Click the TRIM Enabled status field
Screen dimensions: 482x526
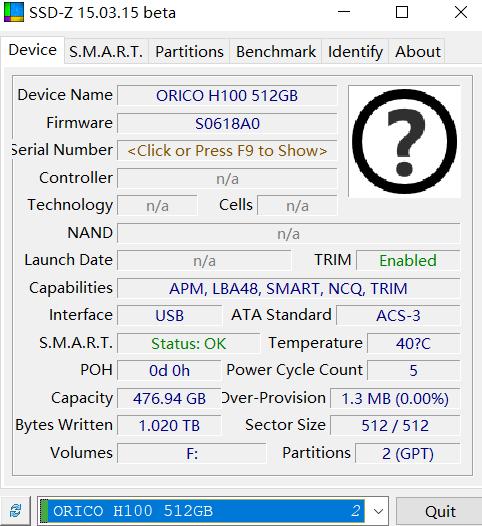point(408,261)
